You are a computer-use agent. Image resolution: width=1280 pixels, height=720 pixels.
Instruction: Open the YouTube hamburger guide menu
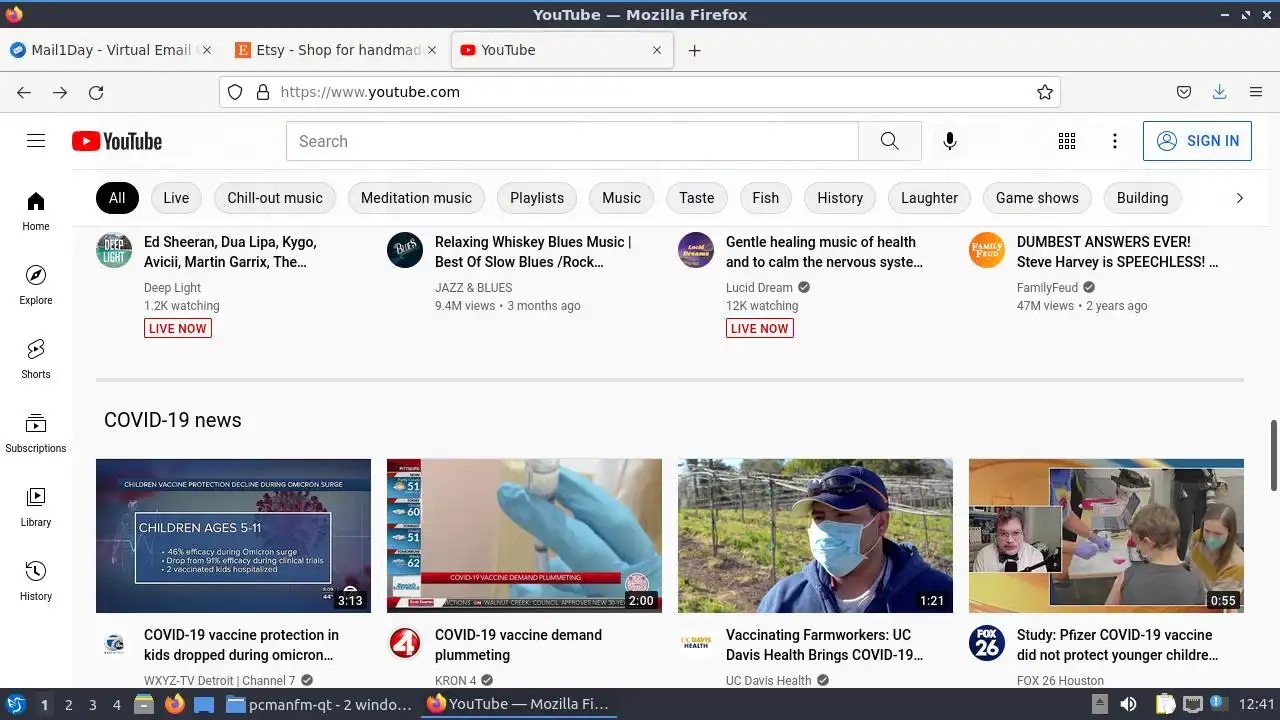tap(36, 141)
